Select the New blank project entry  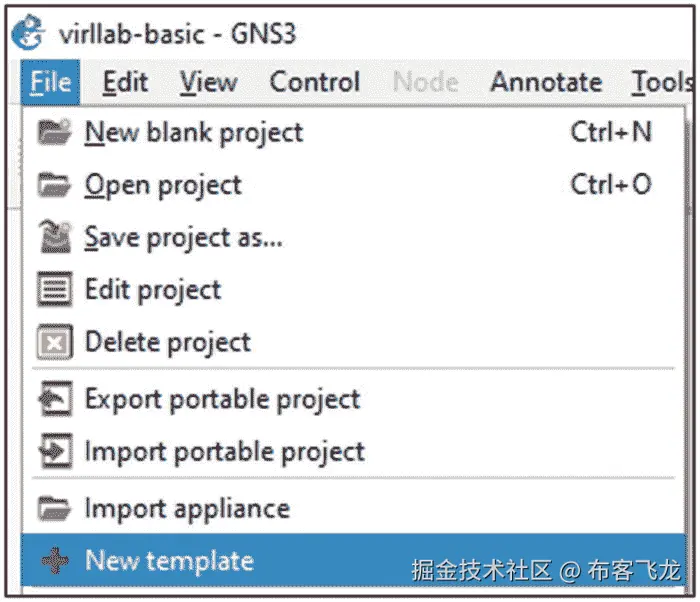tap(194, 132)
